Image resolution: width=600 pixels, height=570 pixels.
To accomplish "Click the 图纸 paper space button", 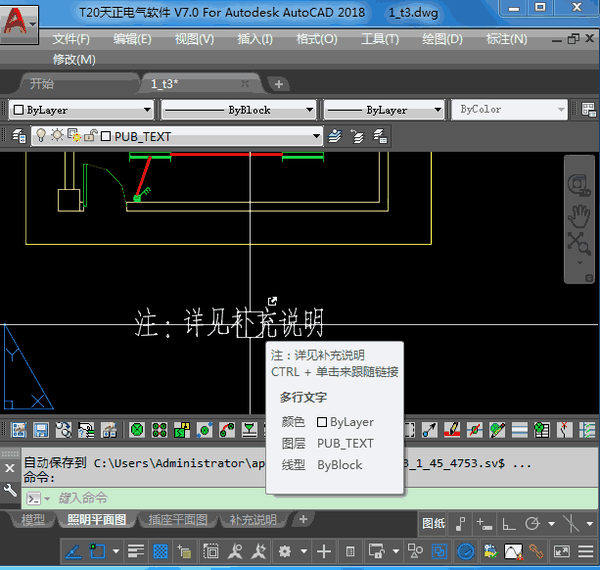I will pos(433,523).
